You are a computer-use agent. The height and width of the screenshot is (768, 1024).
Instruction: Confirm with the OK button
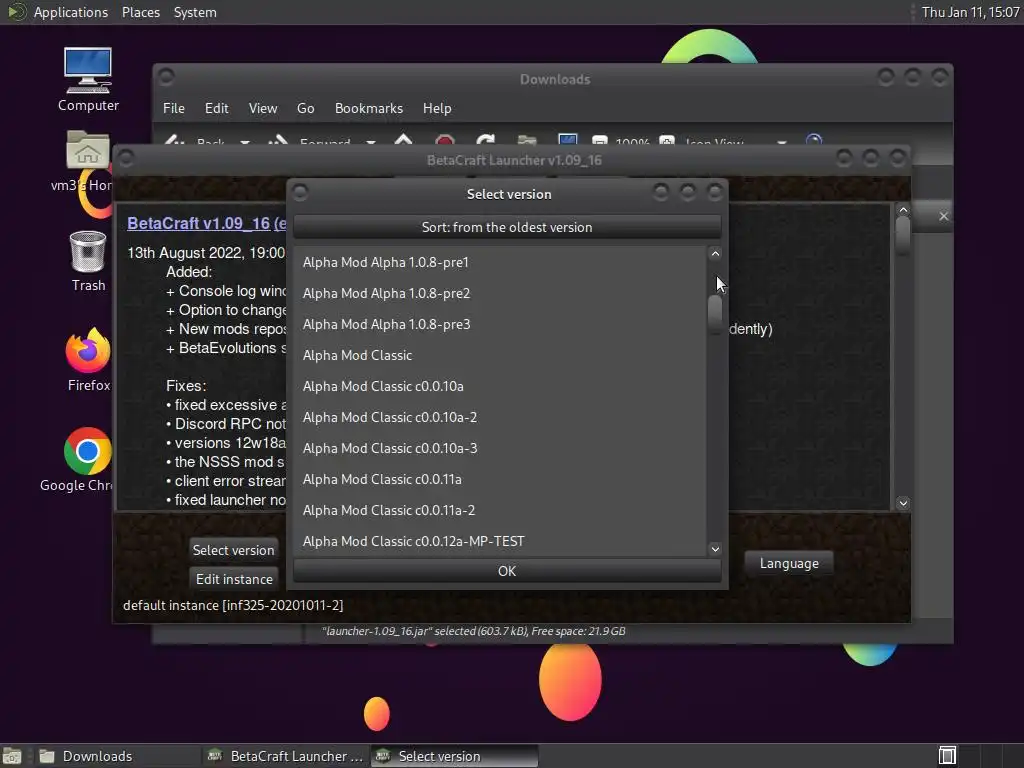click(x=507, y=571)
